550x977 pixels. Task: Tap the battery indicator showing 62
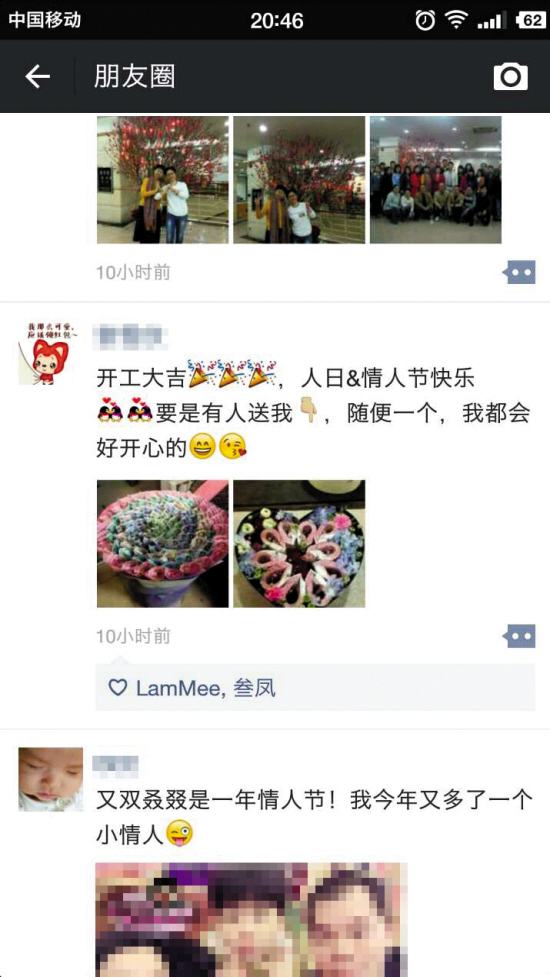click(x=529, y=21)
